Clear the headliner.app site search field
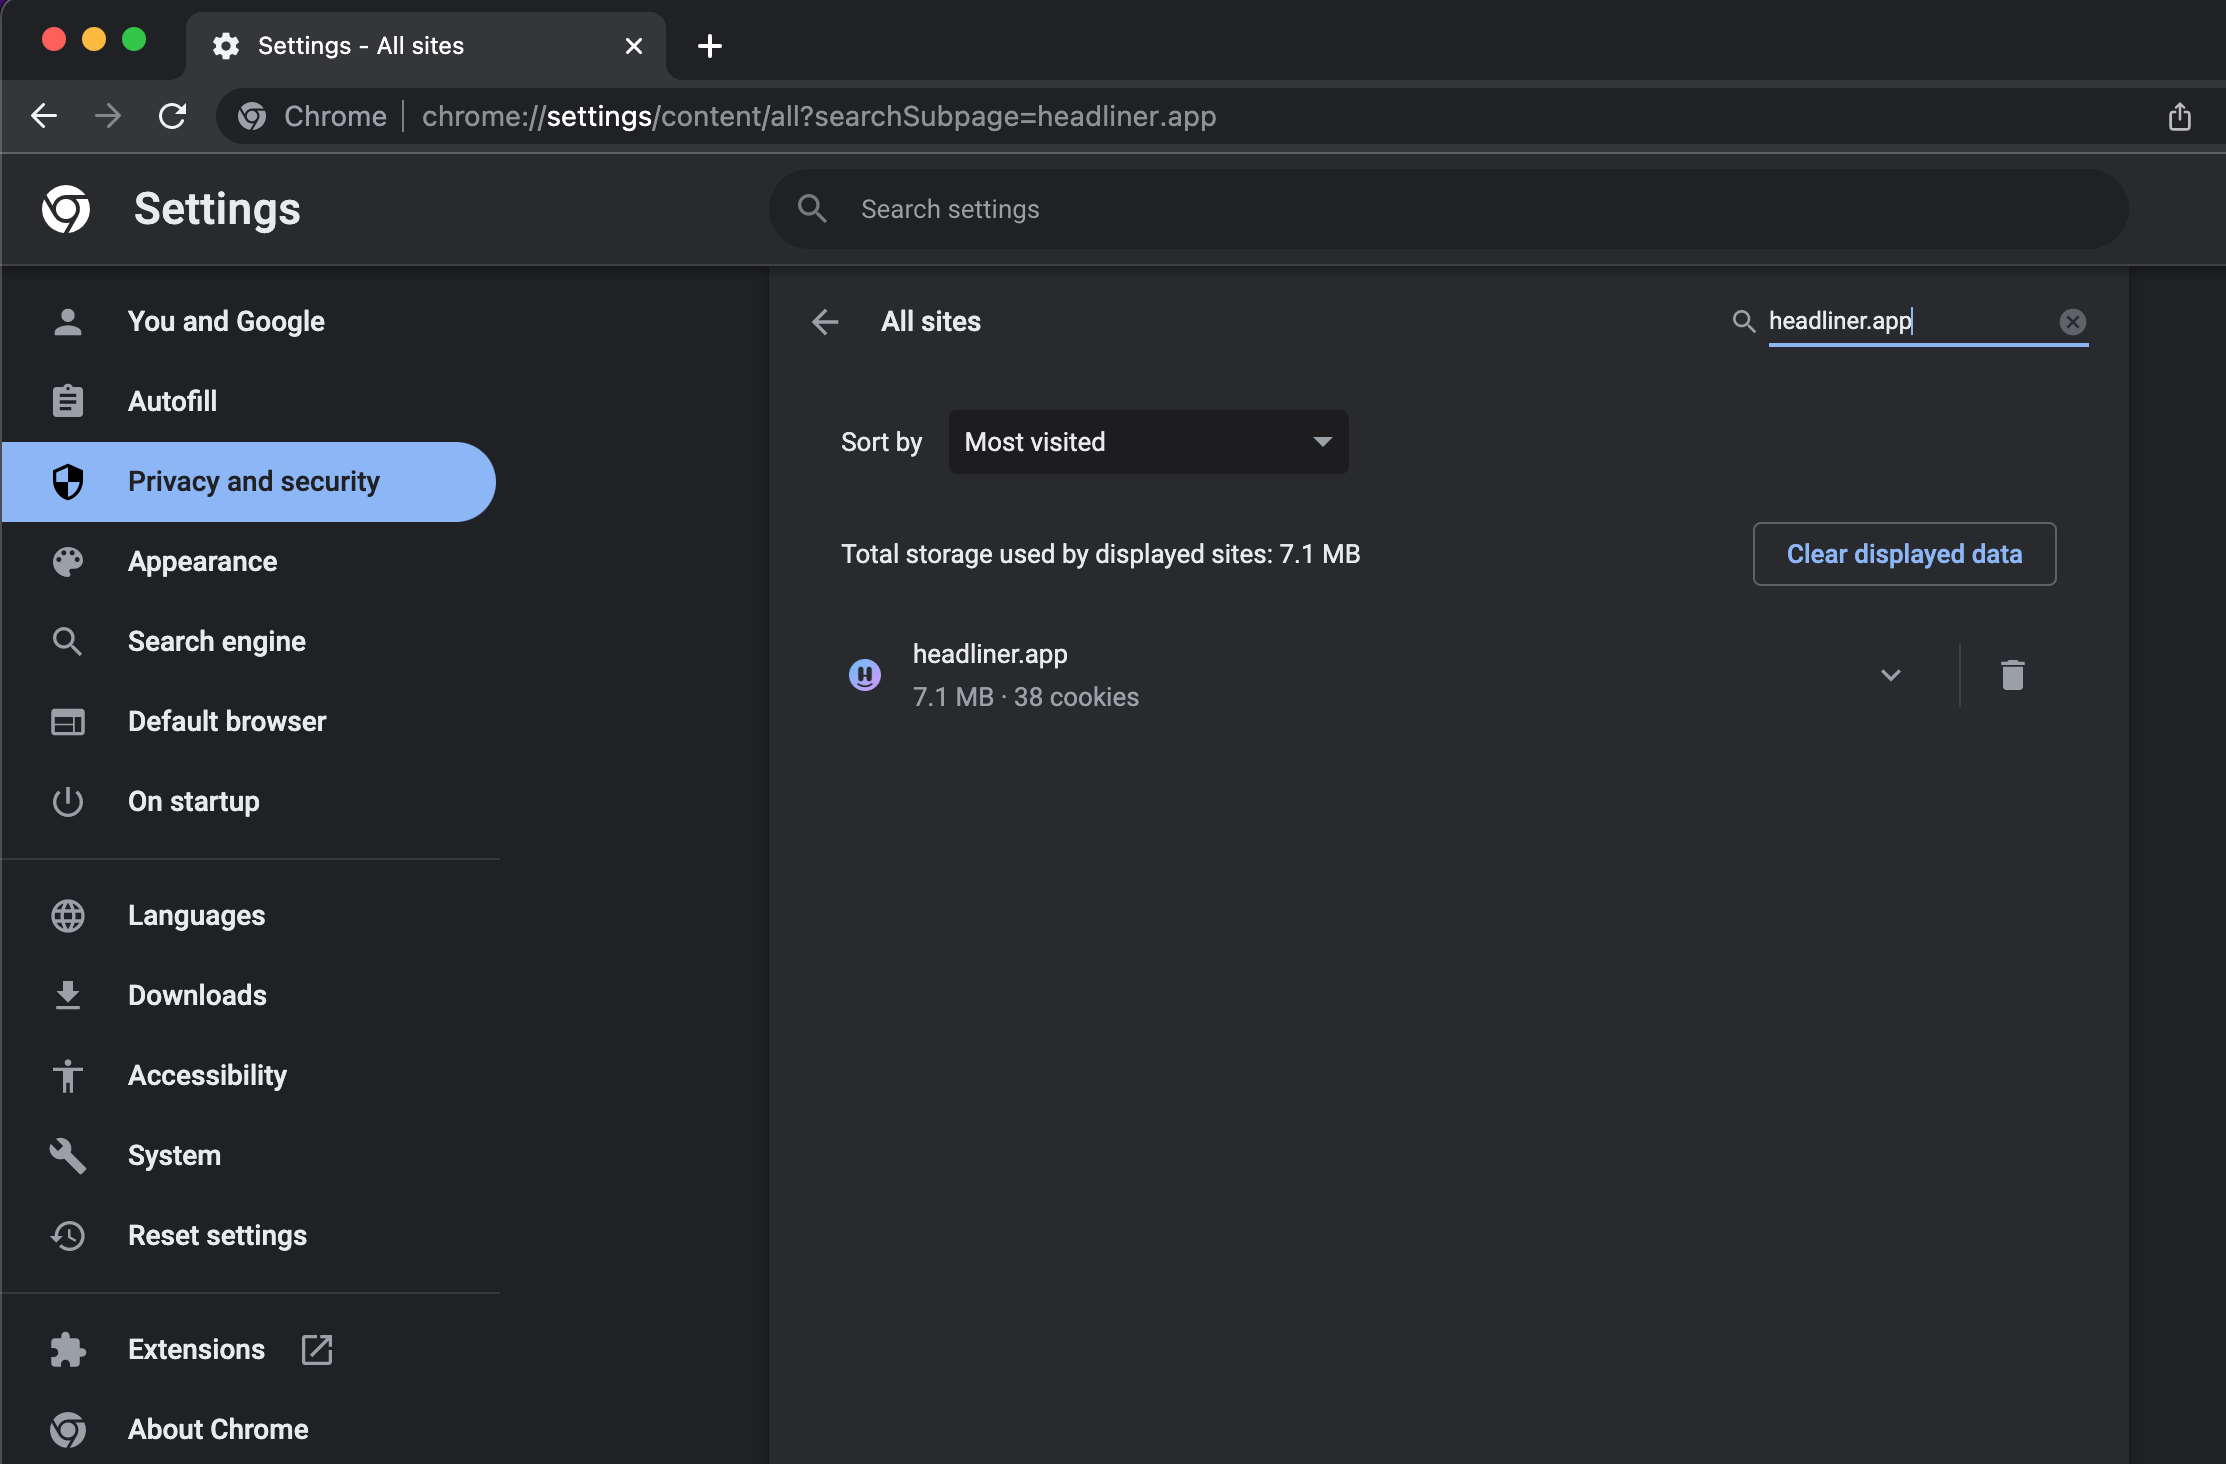The image size is (2226, 1464). (2072, 321)
